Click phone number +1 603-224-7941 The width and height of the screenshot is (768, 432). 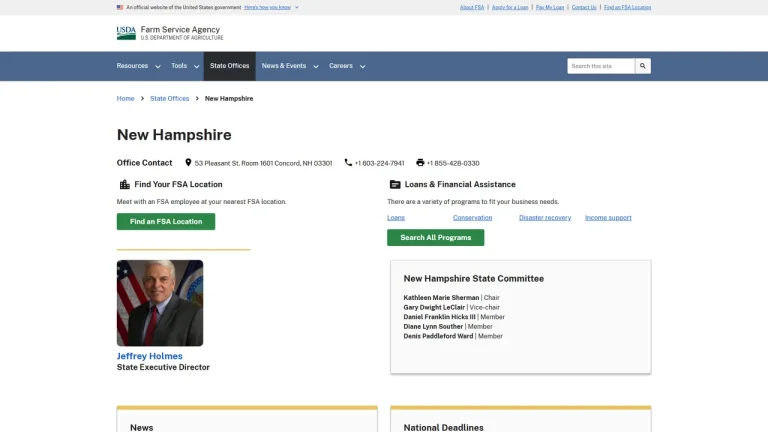[x=380, y=163]
